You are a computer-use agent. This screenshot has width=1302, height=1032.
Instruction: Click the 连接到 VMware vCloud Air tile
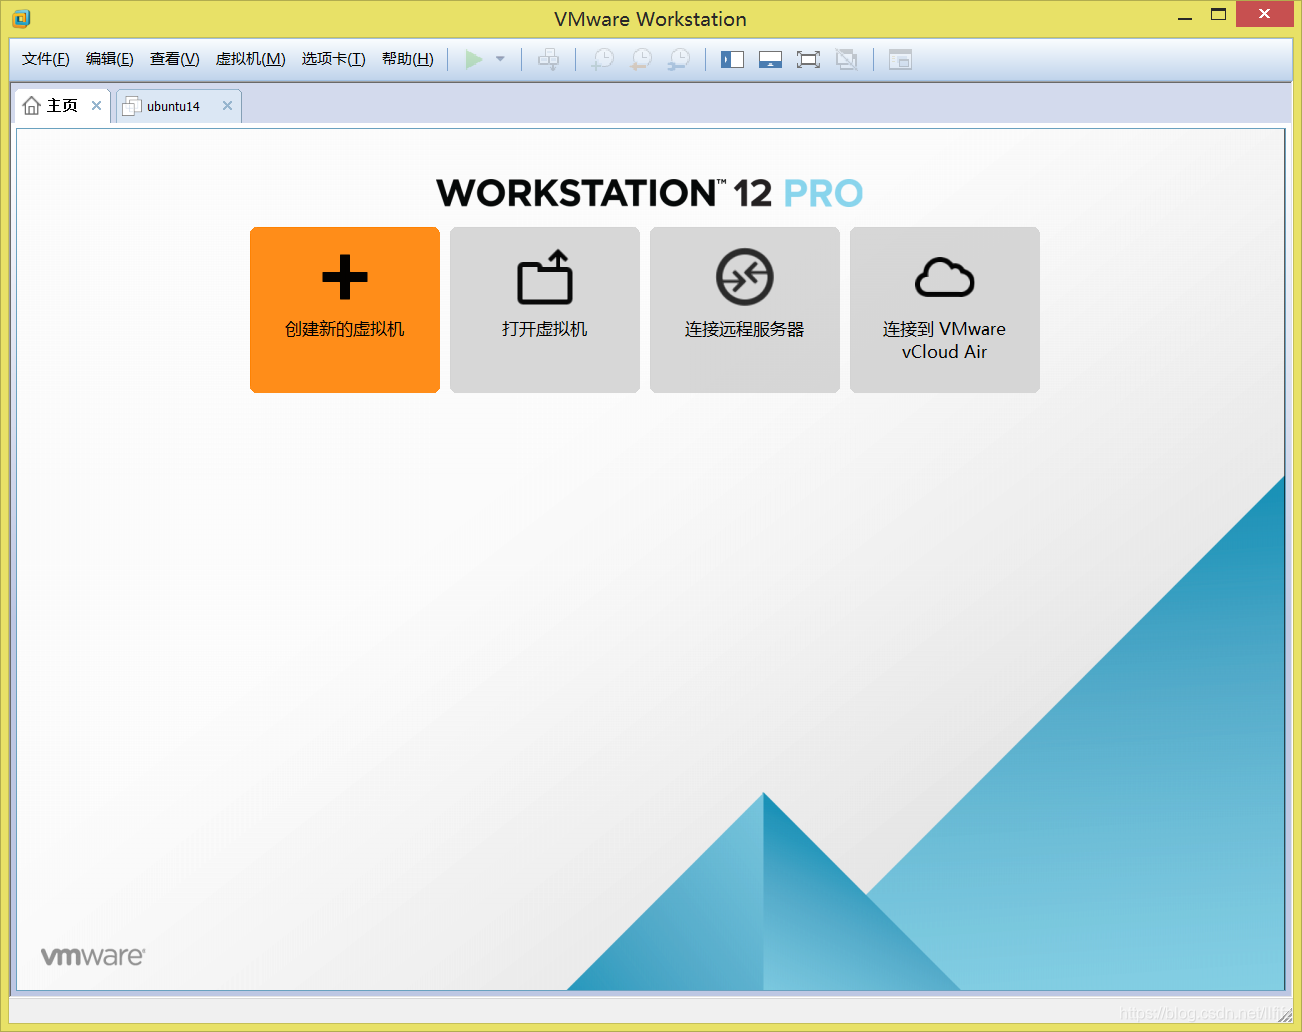[945, 310]
